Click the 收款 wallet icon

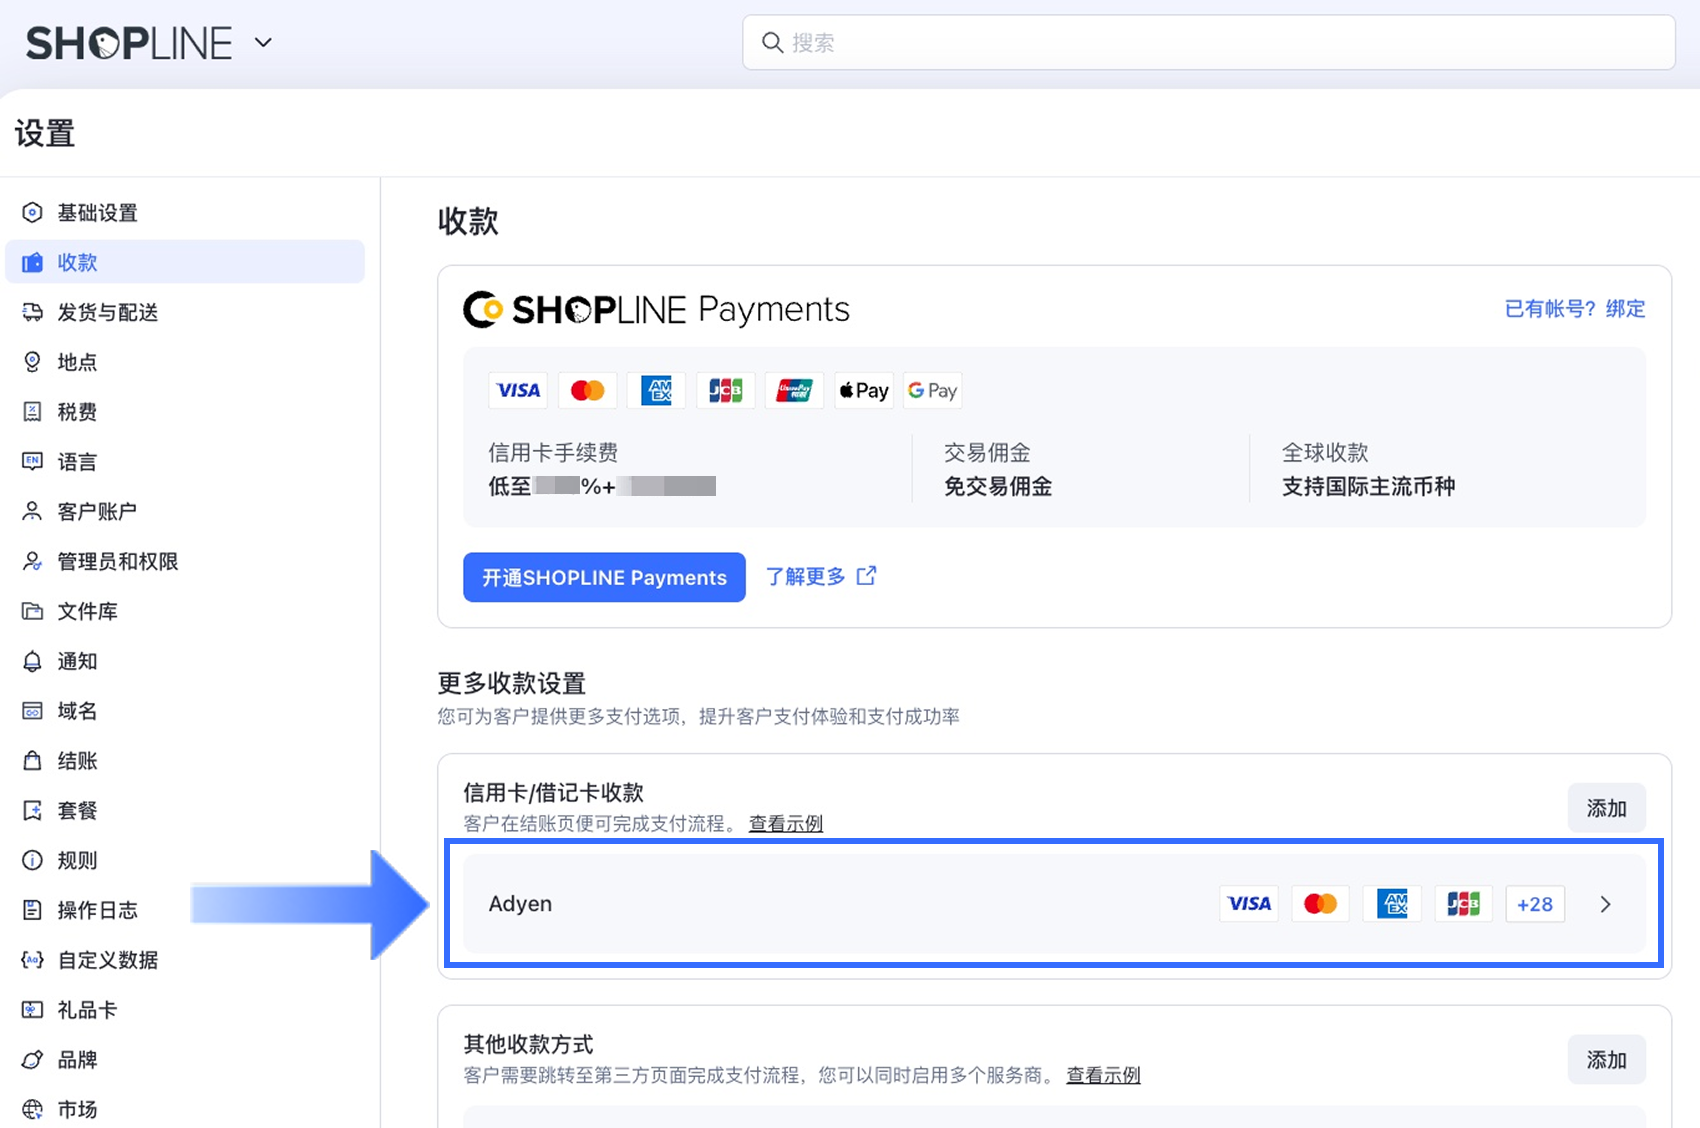tap(32, 262)
